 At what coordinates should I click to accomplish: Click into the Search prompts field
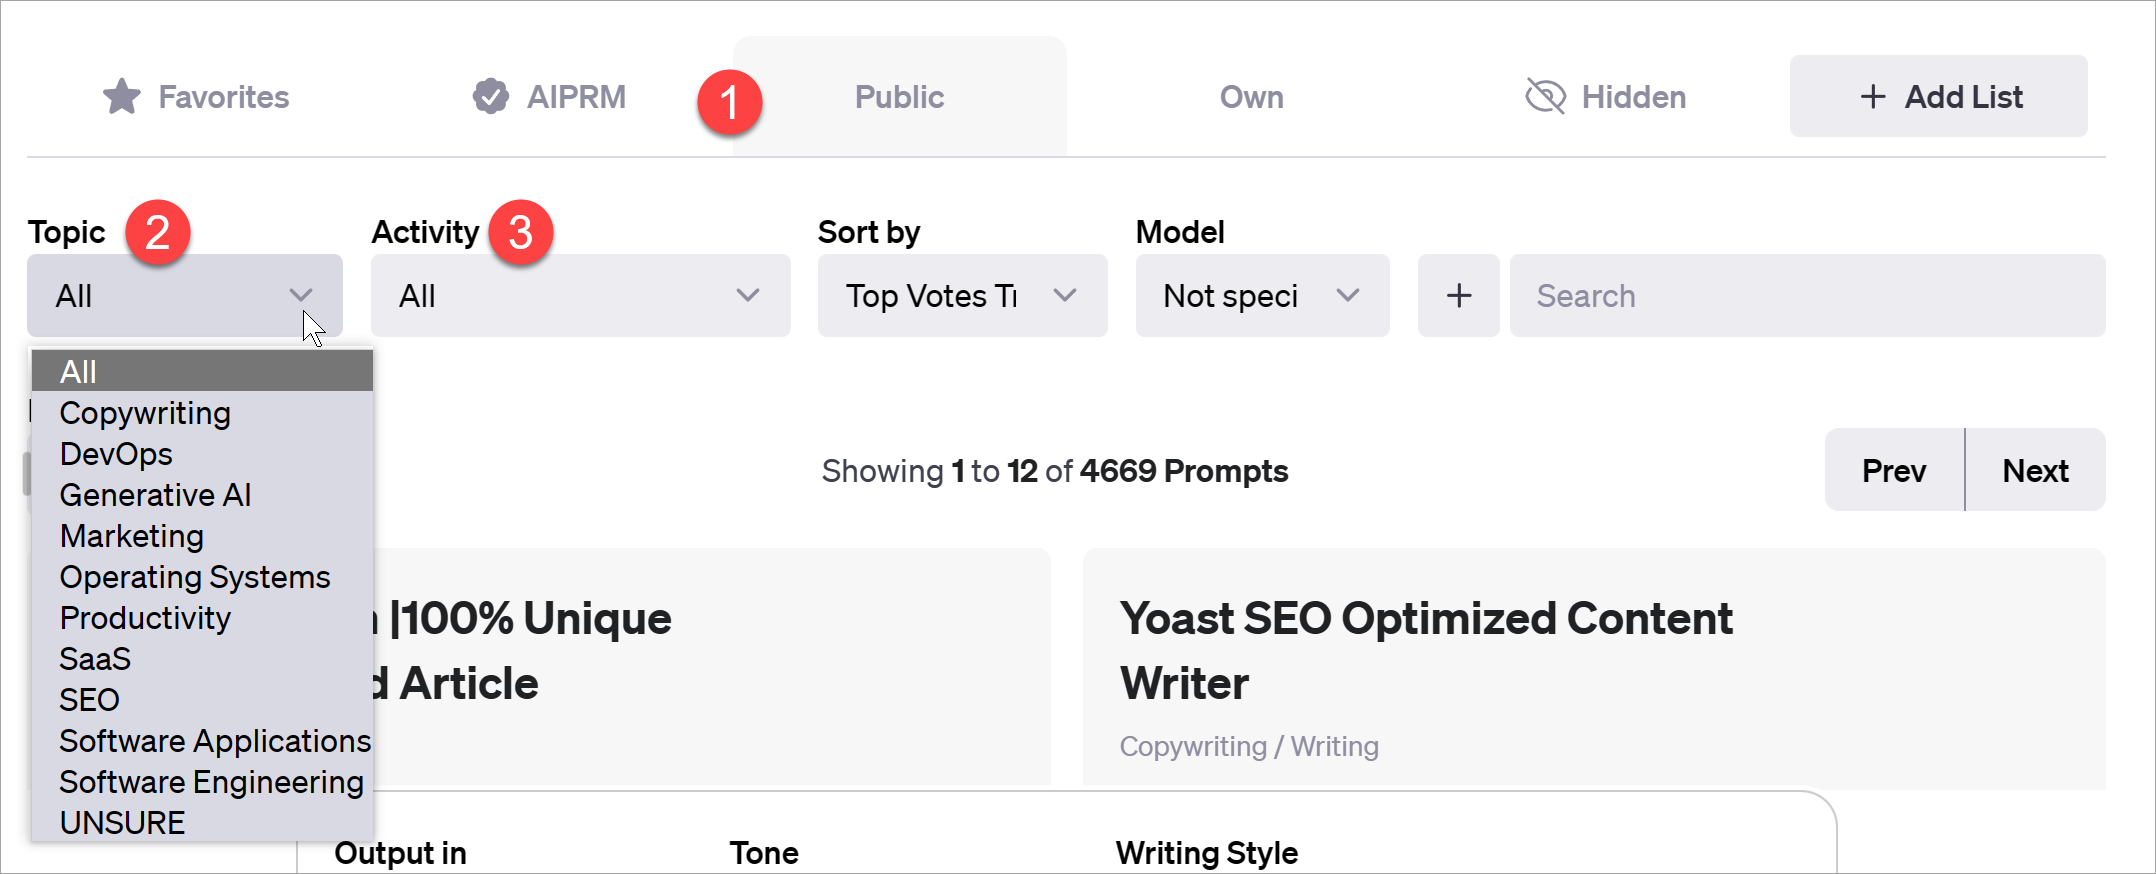coord(1806,296)
